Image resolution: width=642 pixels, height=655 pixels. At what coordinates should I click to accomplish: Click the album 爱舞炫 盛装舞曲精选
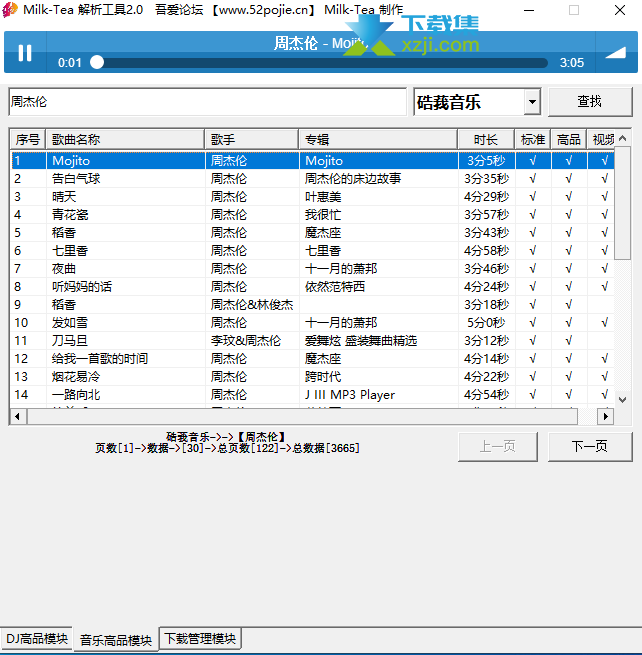(x=361, y=340)
